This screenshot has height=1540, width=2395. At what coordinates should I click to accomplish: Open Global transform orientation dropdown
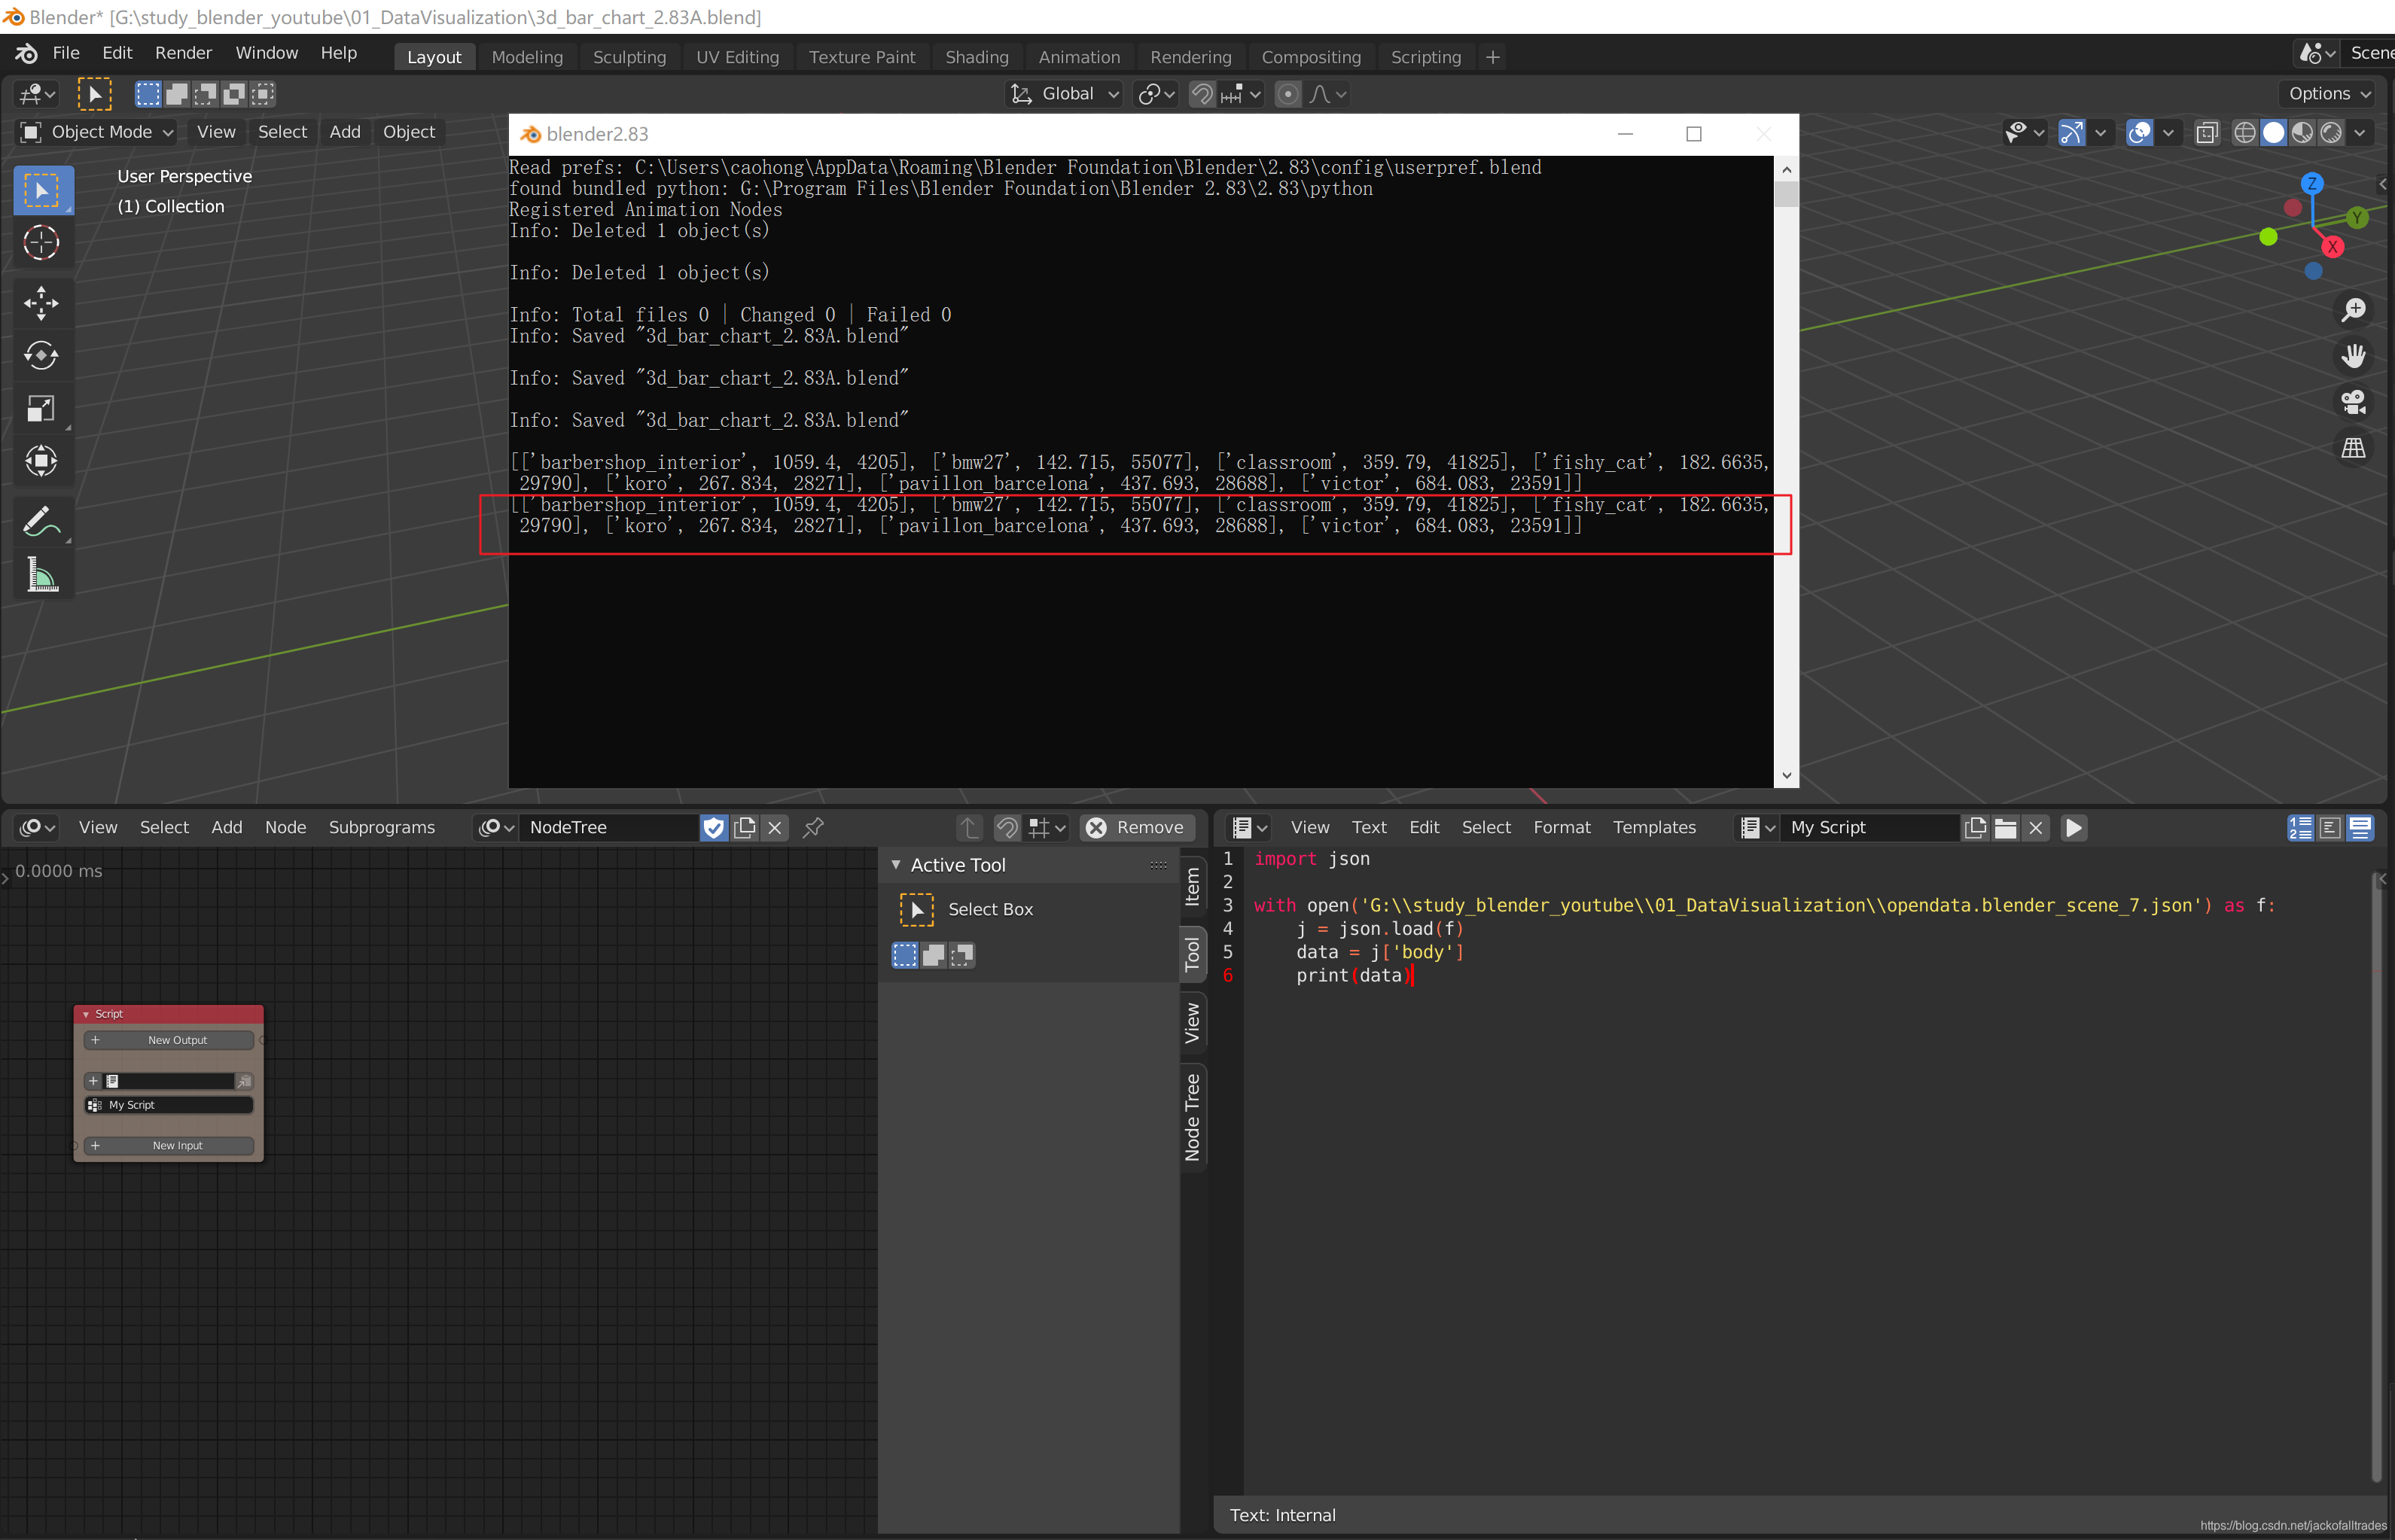pyautogui.click(x=1065, y=94)
